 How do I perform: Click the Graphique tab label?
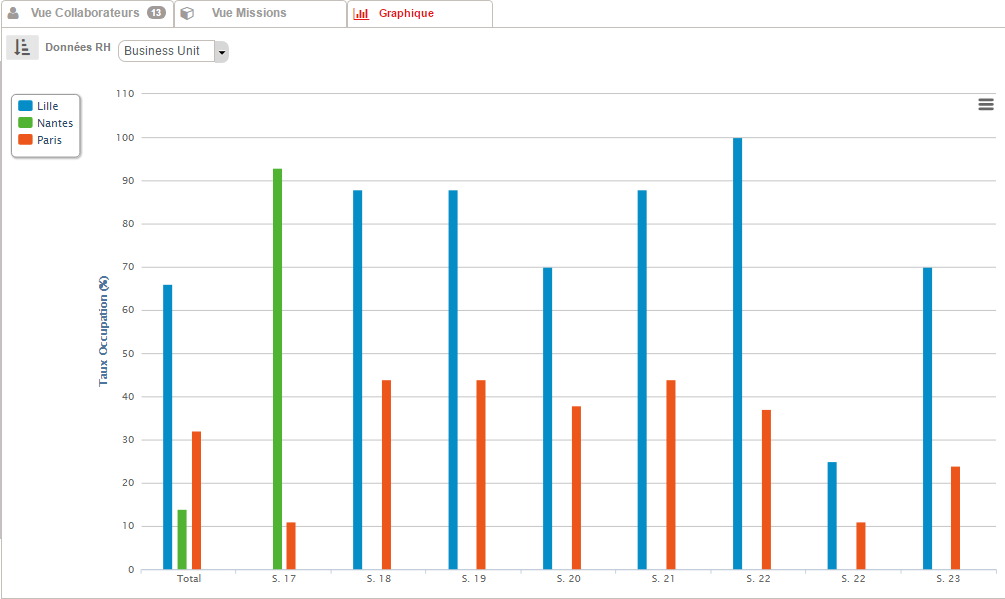click(x=406, y=14)
